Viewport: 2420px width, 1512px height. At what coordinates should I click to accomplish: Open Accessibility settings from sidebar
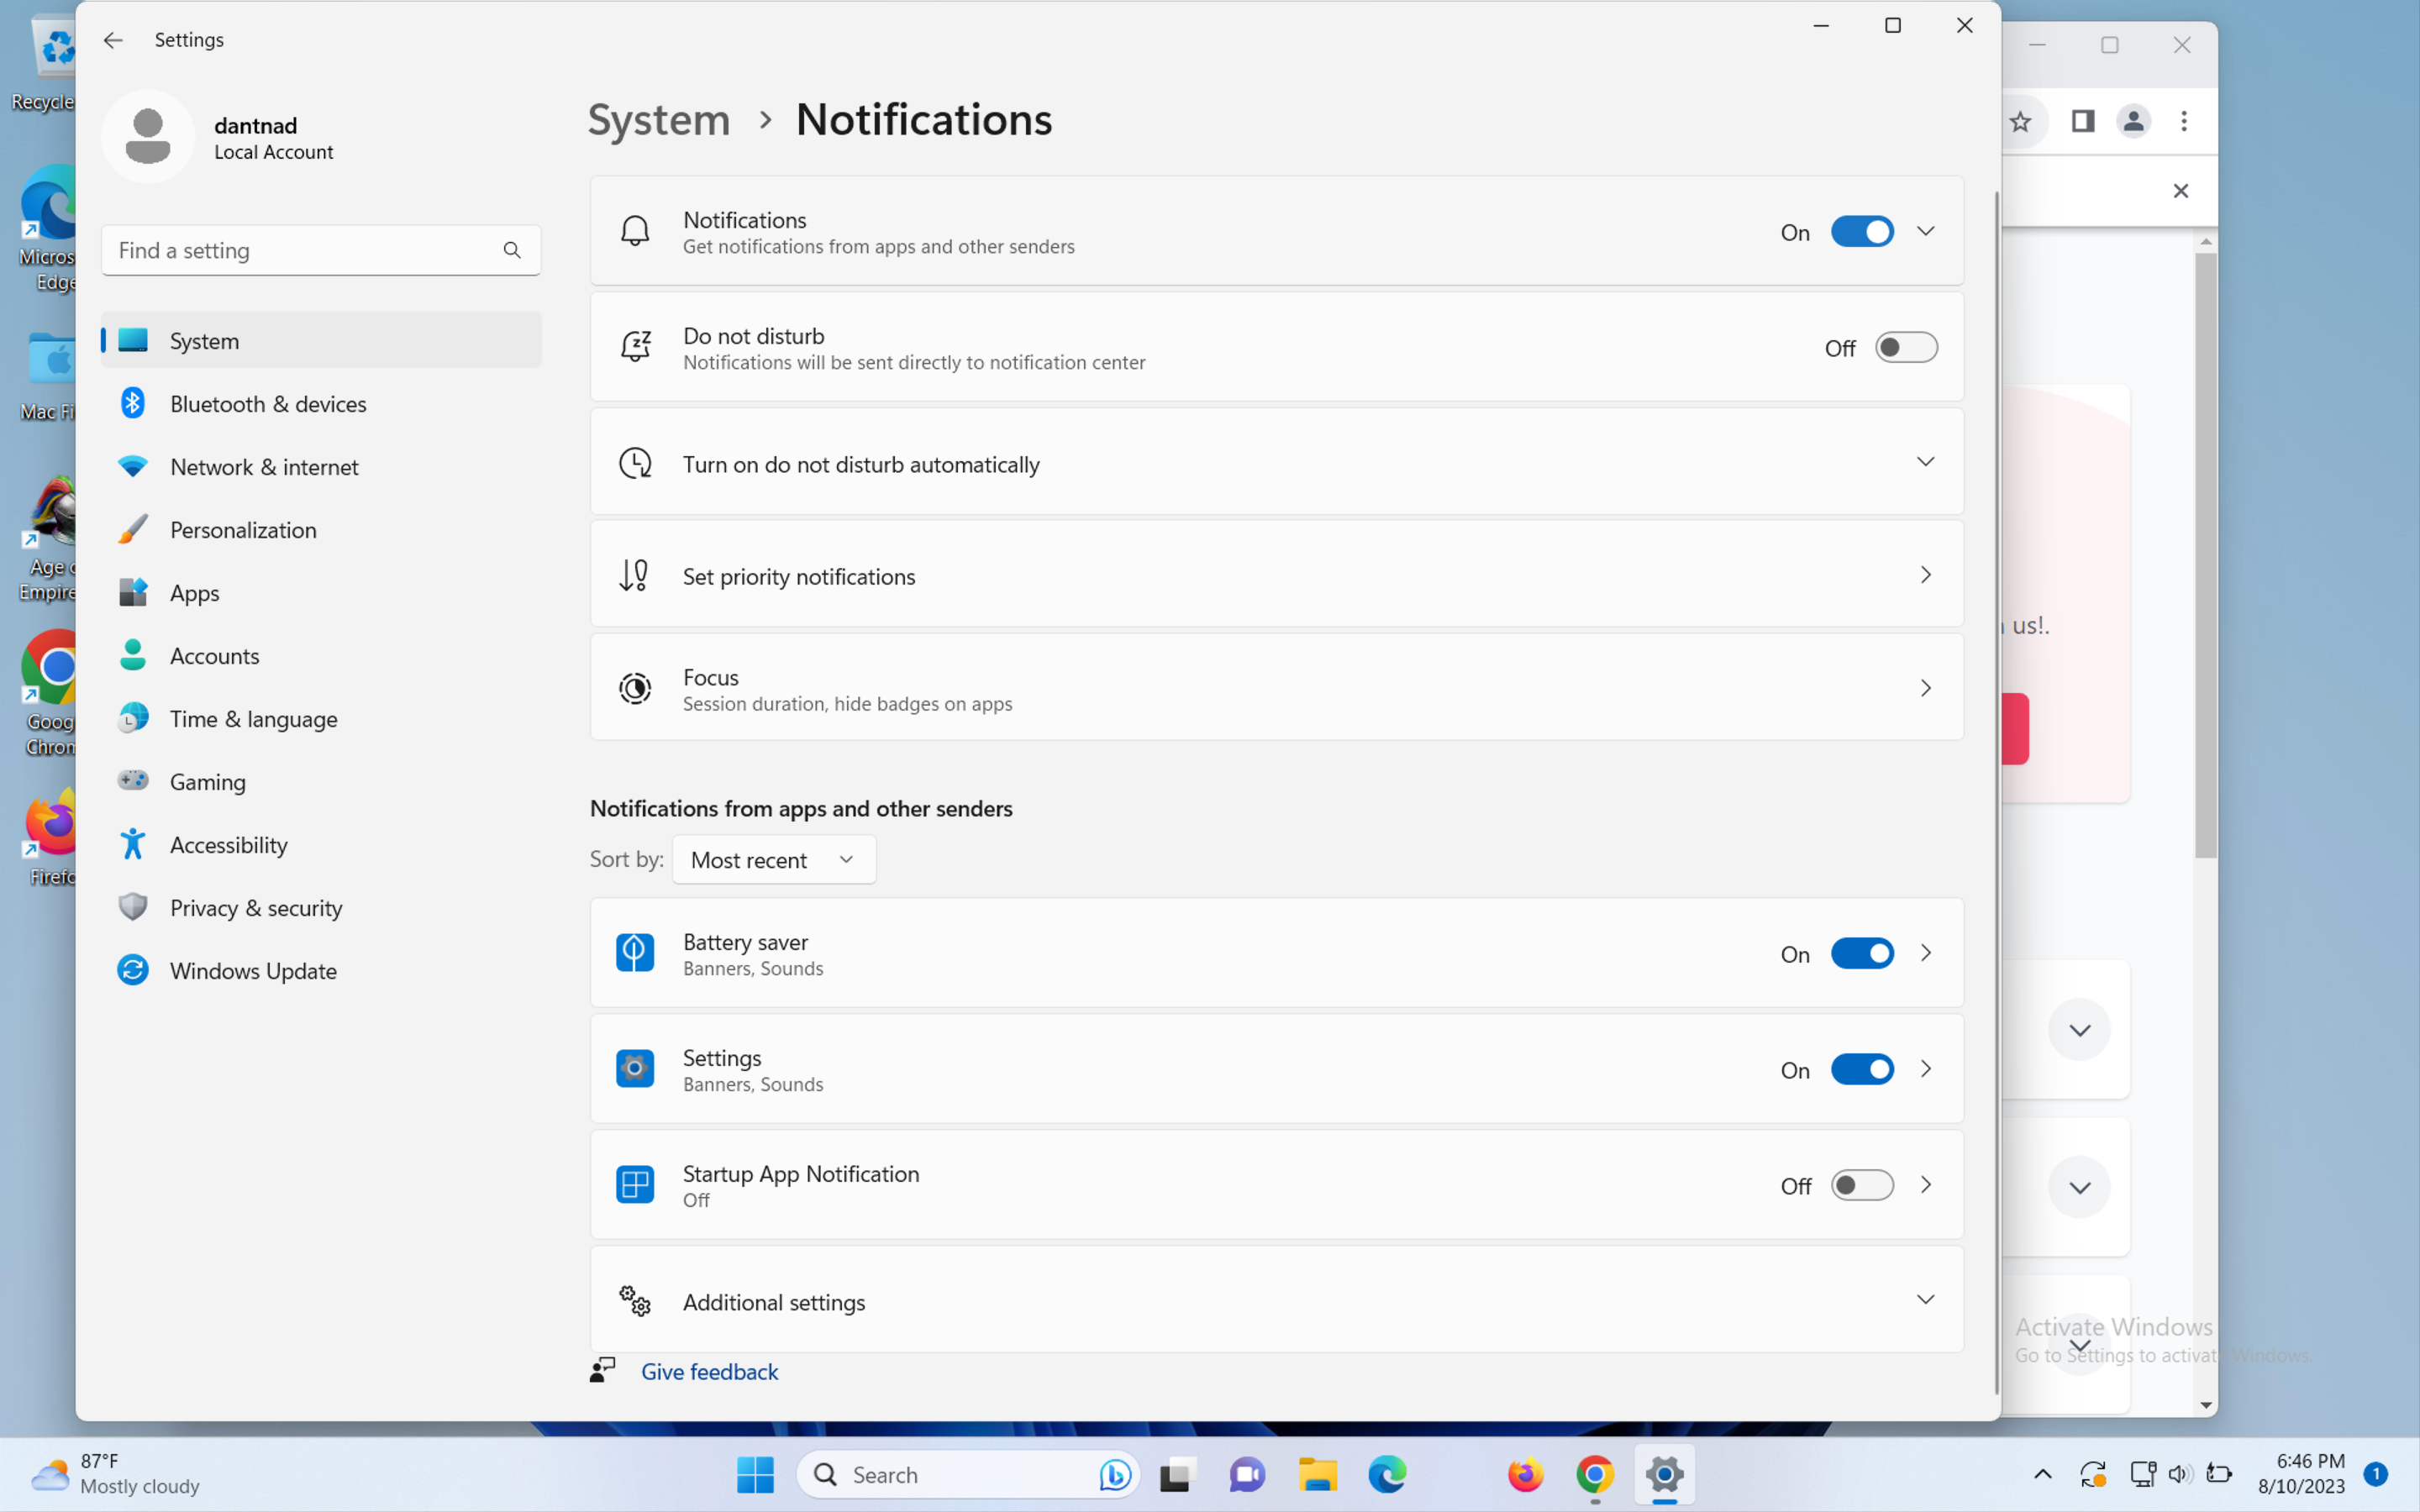(228, 844)
